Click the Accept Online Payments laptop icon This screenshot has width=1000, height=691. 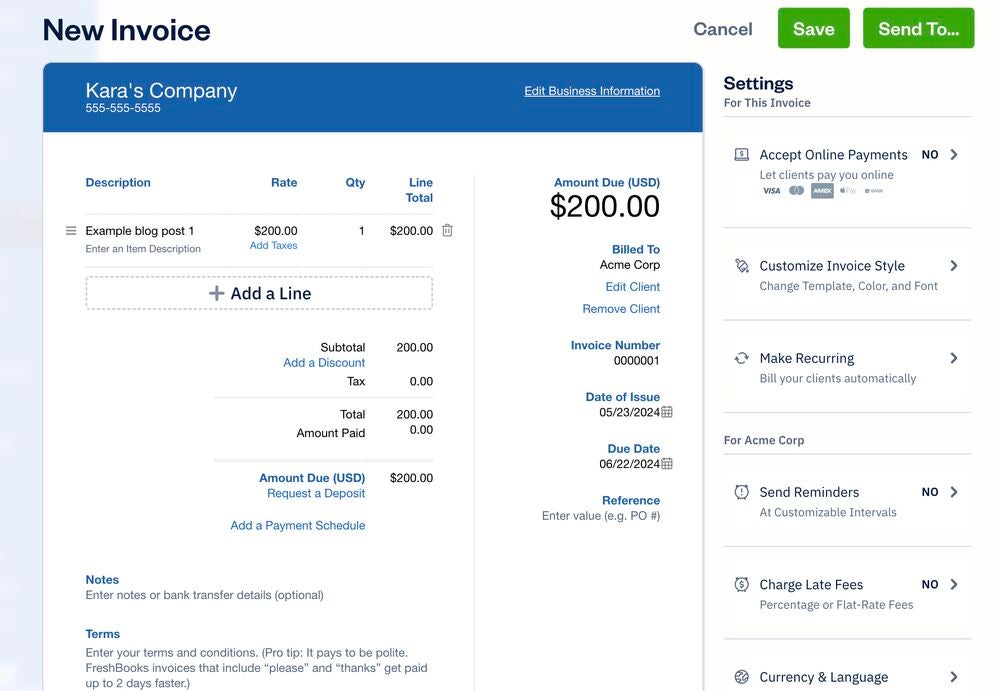click(741, 153)
